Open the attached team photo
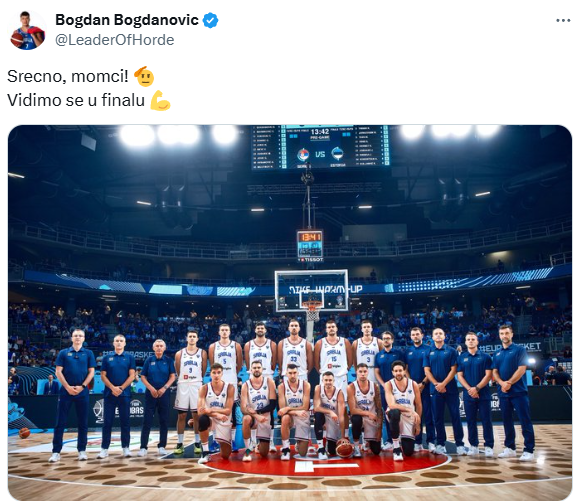 [290, 313]
